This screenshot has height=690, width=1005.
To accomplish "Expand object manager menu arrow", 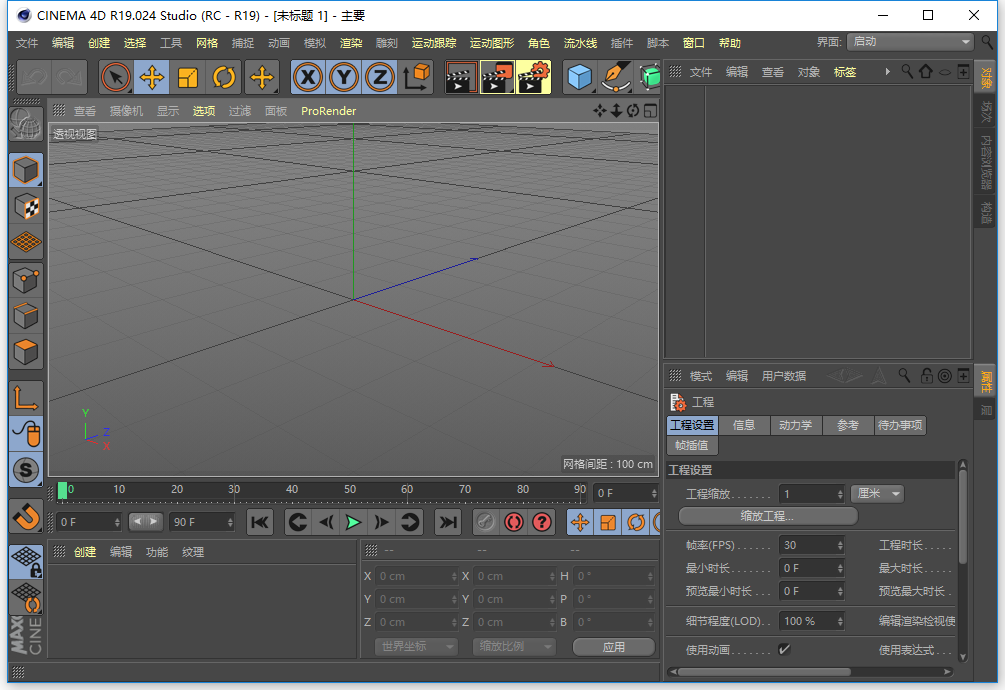I will (x=888, y=72).
